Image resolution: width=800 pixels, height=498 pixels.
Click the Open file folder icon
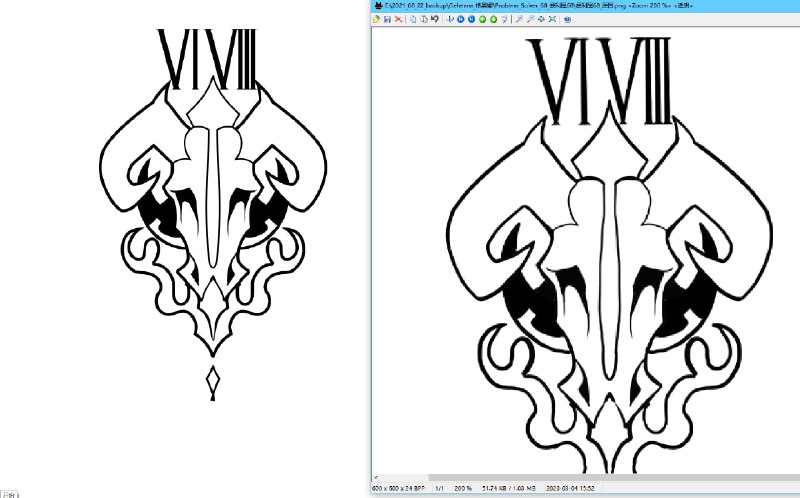[x=376, y=19]
